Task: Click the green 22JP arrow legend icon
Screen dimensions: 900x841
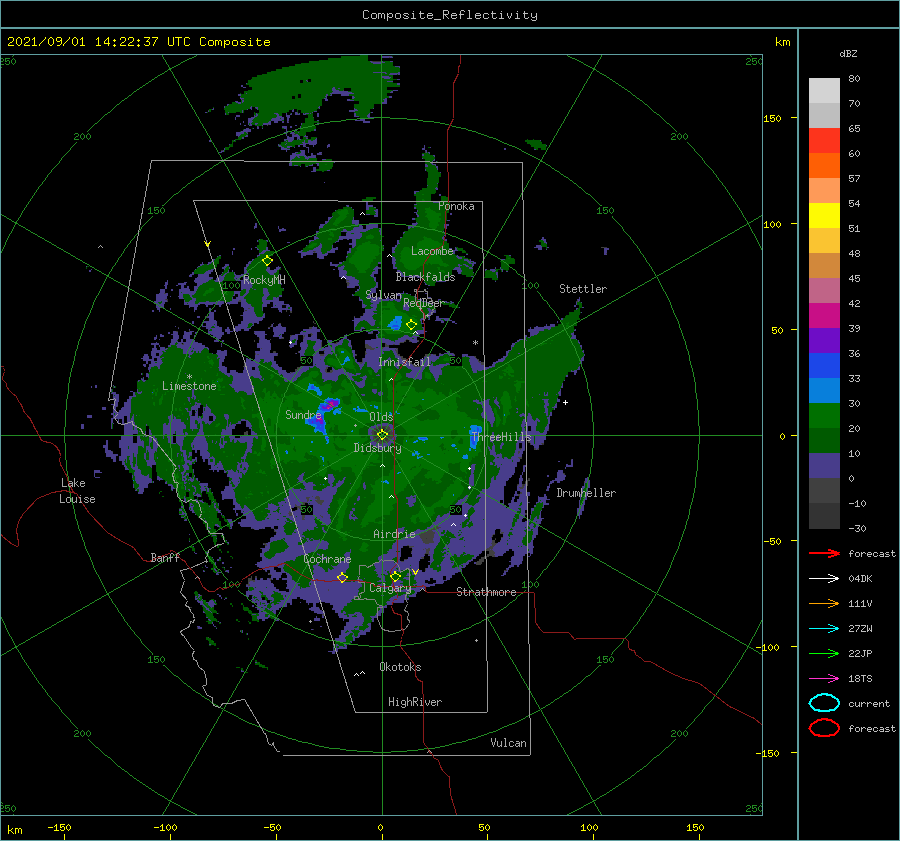Action: coord(824,653)
